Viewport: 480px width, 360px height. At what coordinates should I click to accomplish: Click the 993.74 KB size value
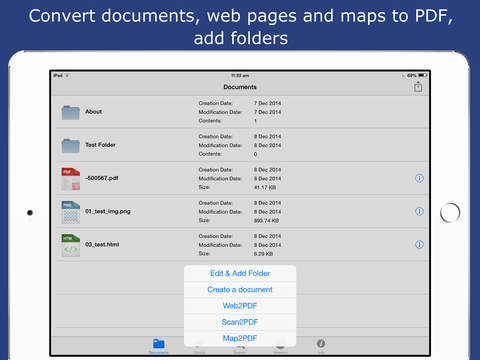click(x=266, y=221)
